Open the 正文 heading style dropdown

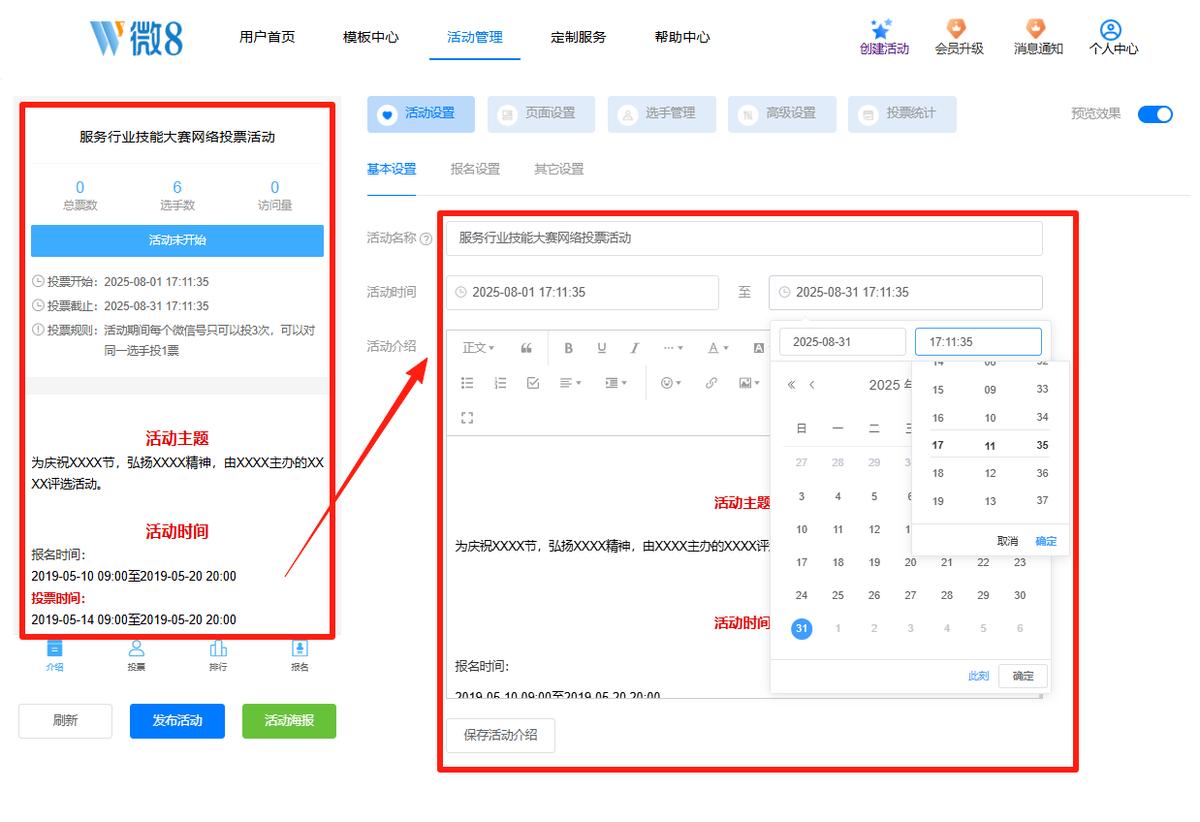[478, 348]
